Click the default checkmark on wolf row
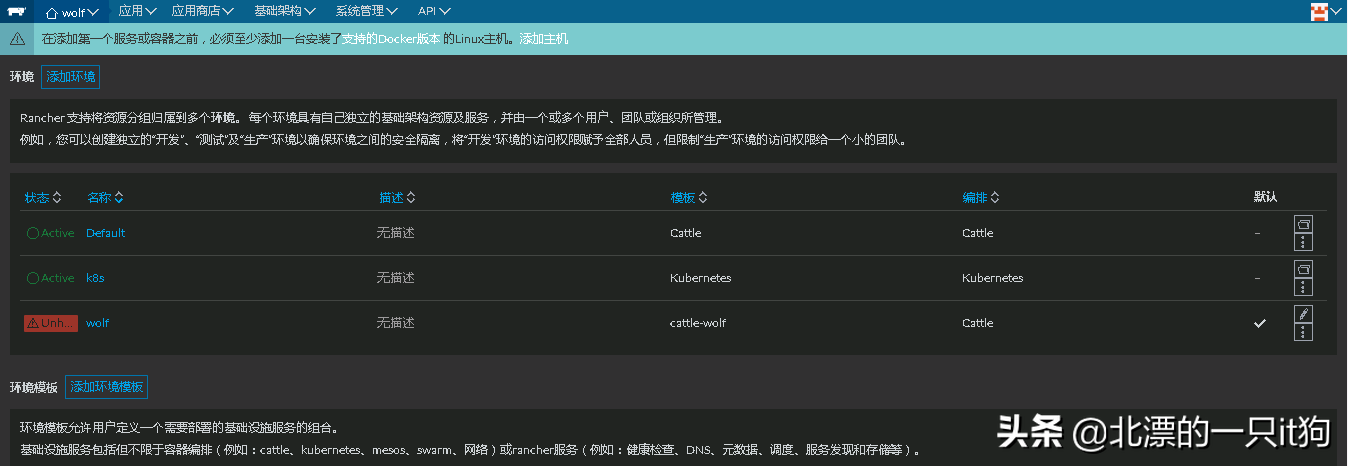Viewport: 1348px width, 466px height. [1259, 323]
